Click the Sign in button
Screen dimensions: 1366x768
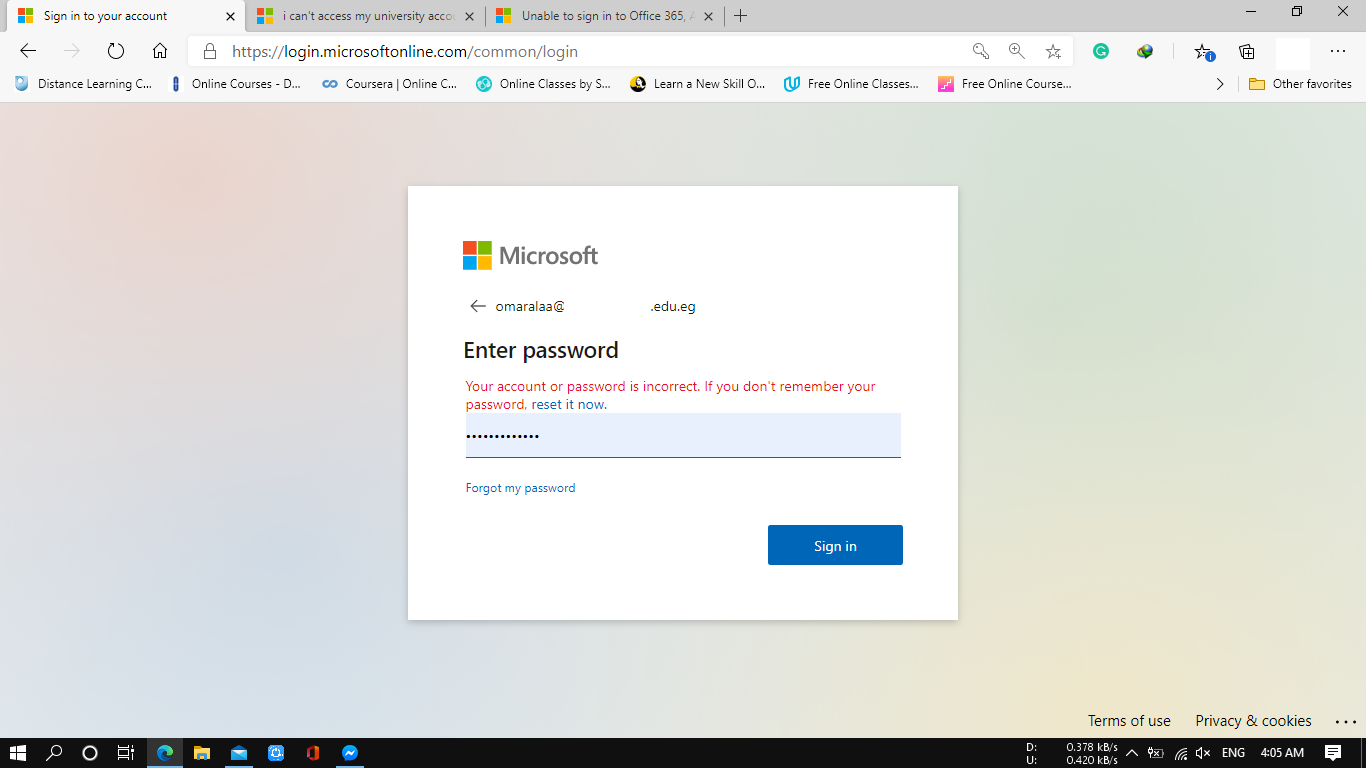(835, 545)
